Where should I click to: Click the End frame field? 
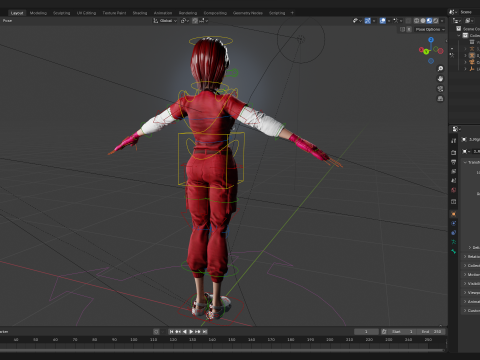pos(431,332)
